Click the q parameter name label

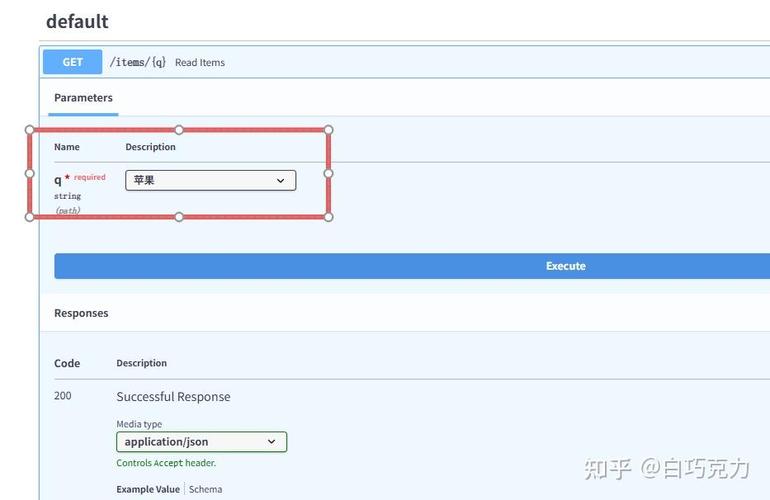pos(58,180)
